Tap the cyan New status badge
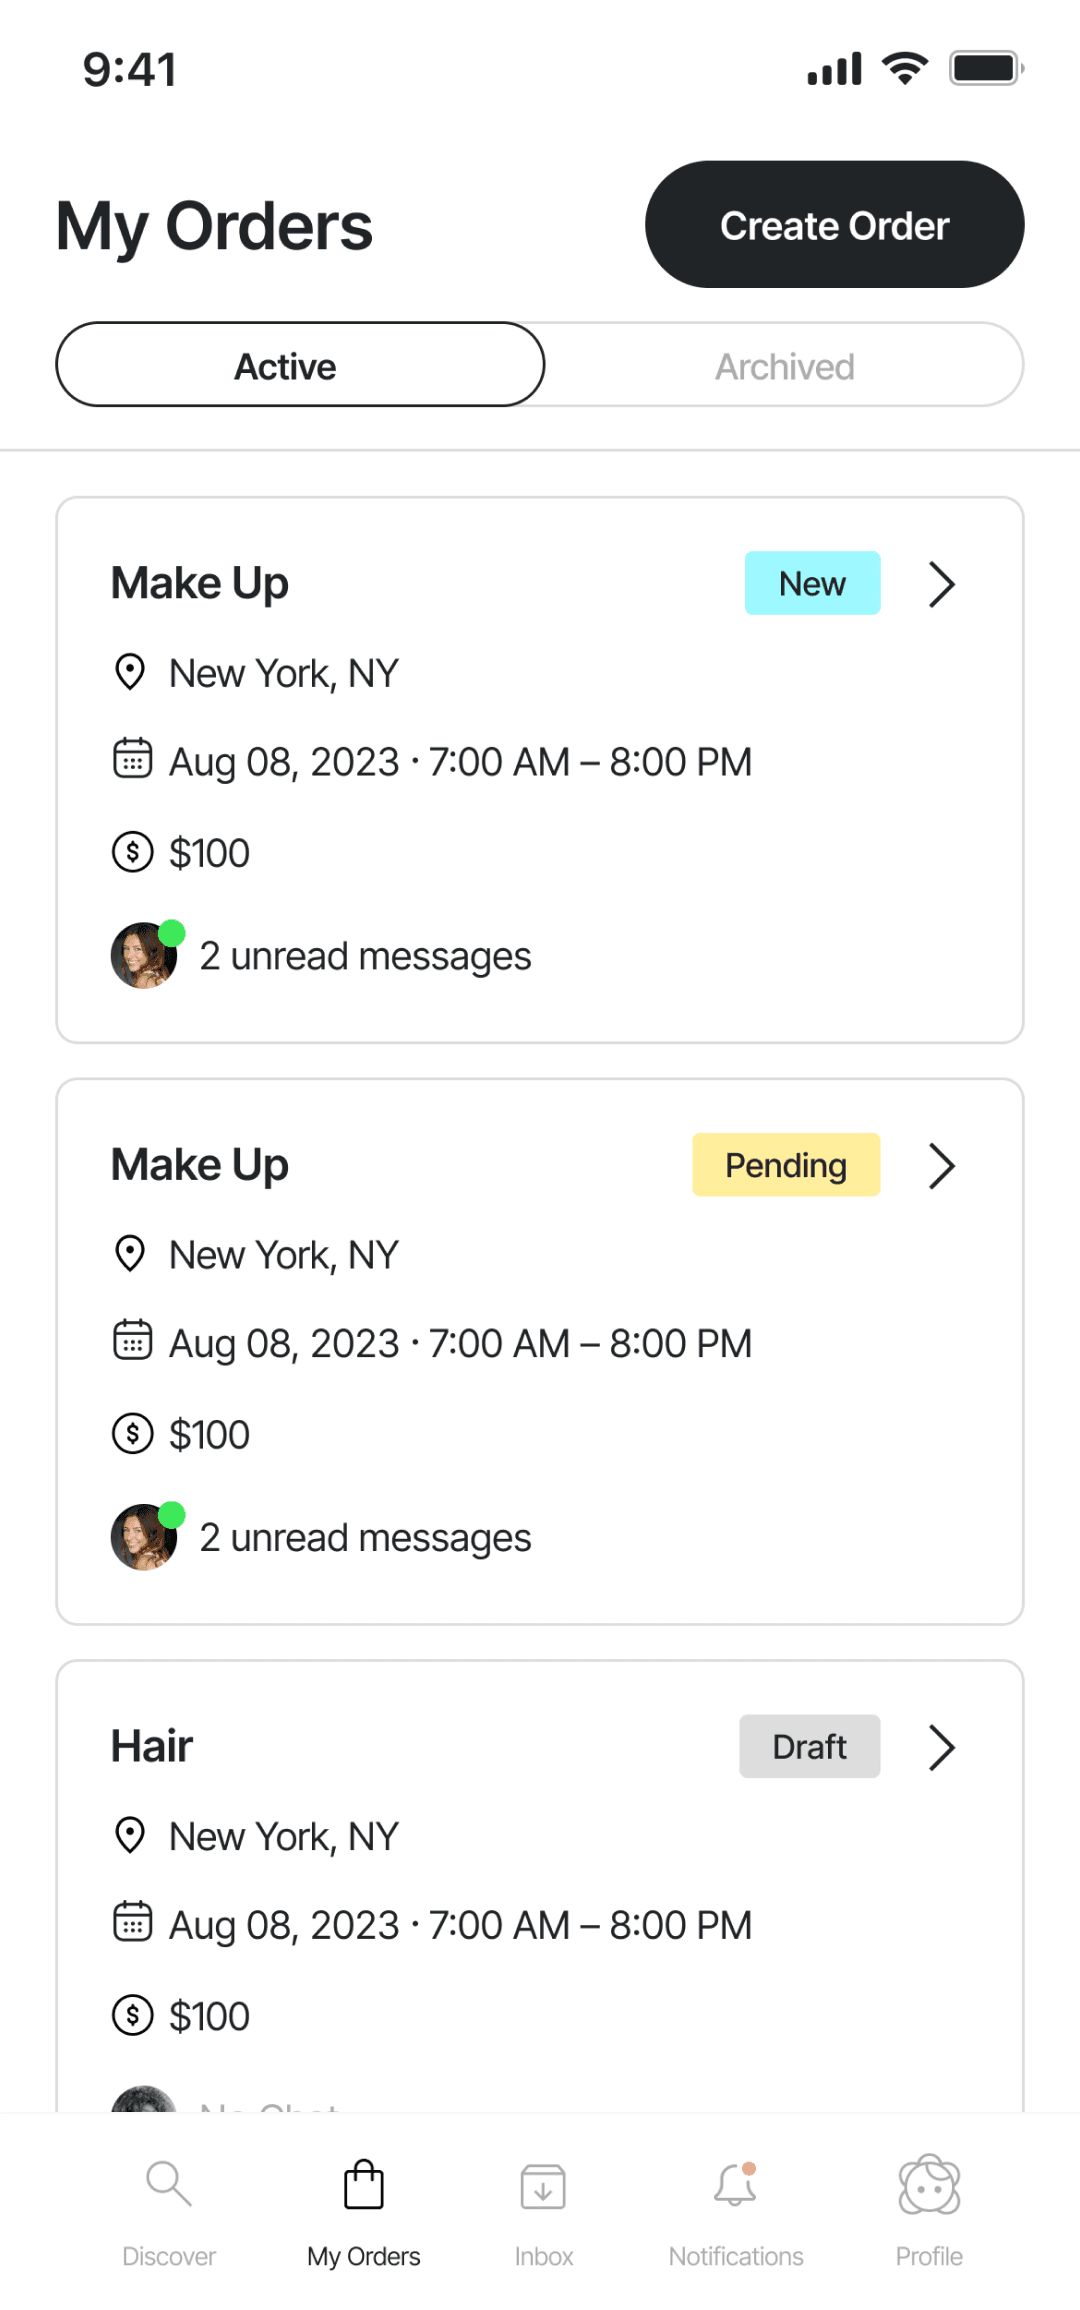This screenshot has height=2310, width=1080. [x=812, y=583]
